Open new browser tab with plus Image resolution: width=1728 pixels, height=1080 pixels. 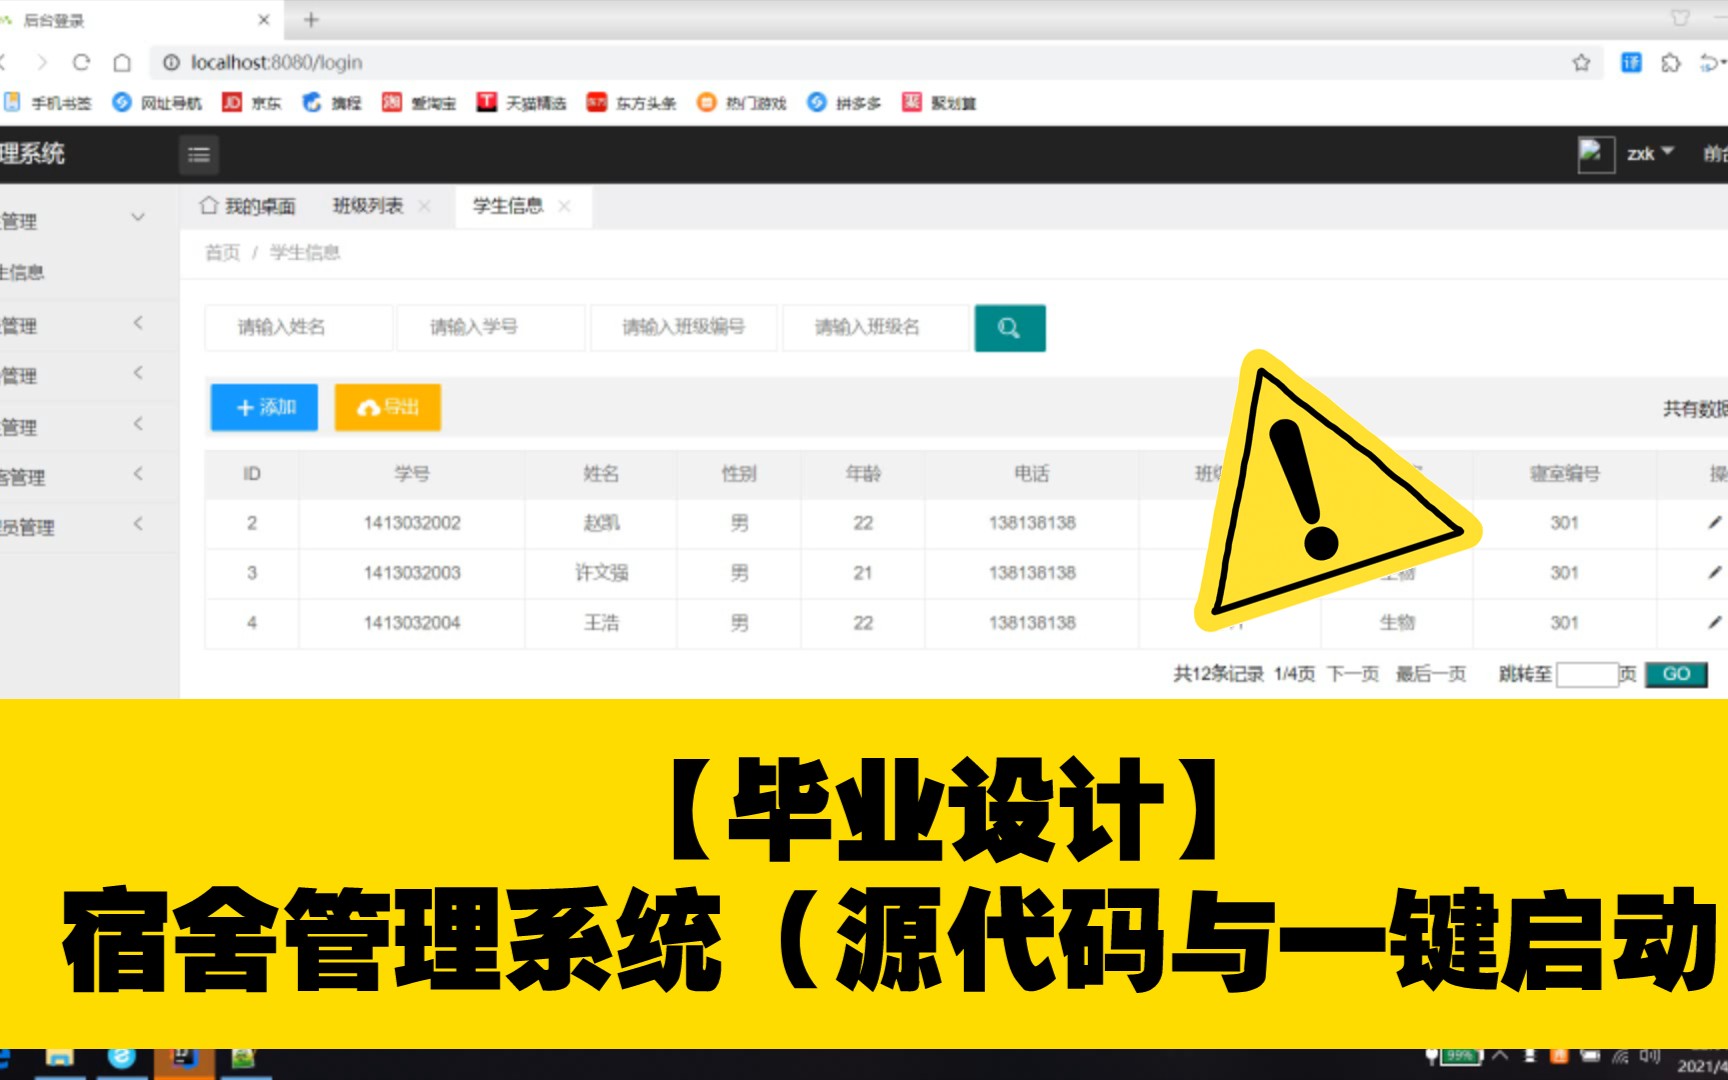point(311,19)
